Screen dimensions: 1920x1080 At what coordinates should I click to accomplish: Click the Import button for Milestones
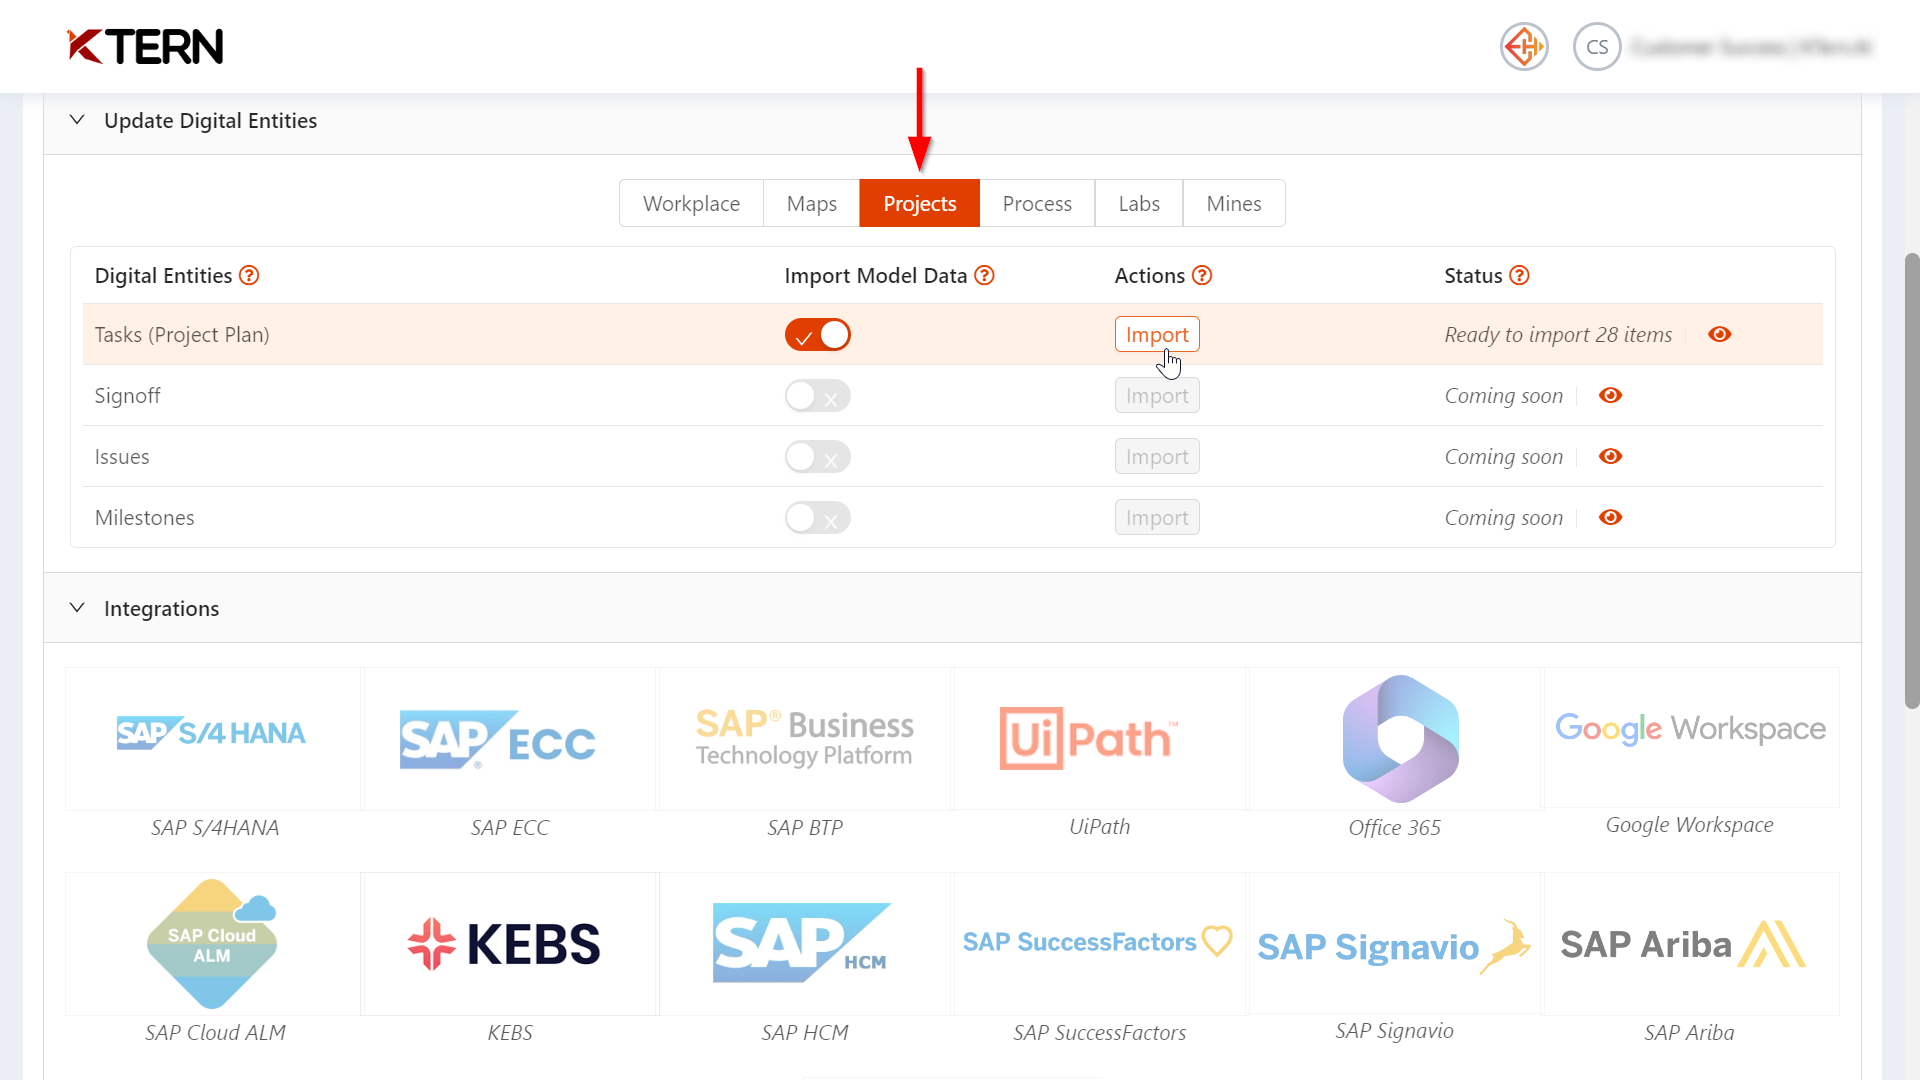click(x=1157, y=518)
